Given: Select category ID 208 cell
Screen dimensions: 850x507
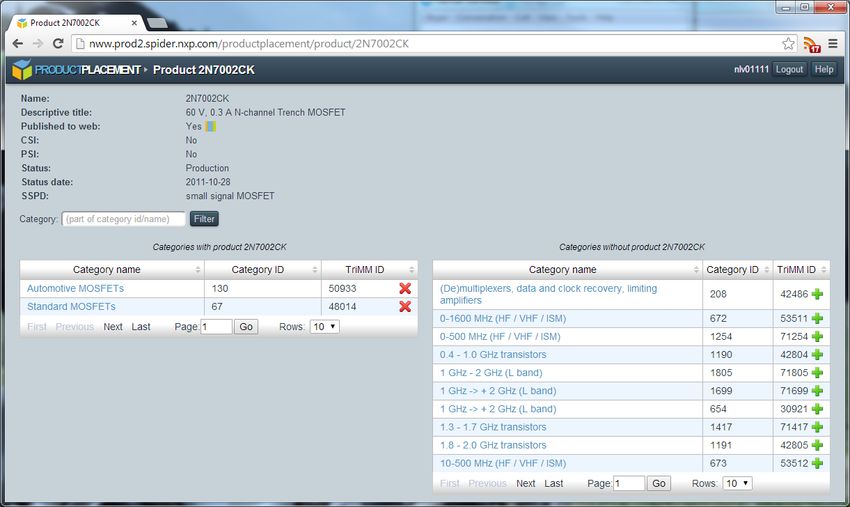Looking at the screenshot, I should click(718, 294).
